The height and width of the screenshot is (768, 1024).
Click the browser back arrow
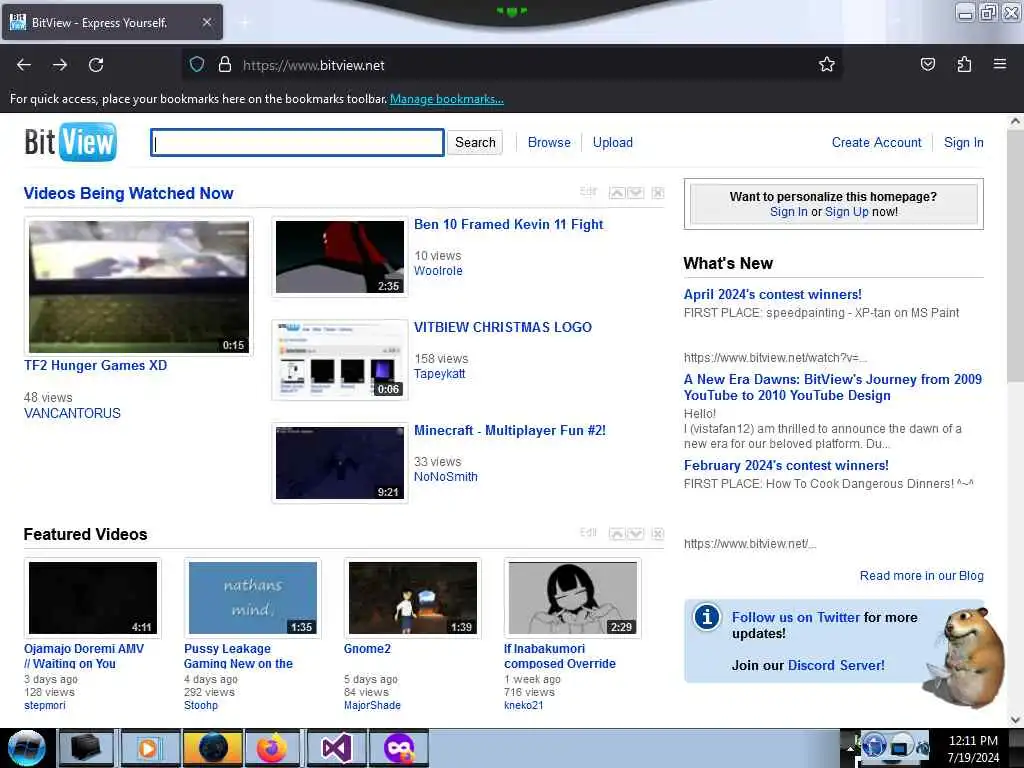coord(24,65)
